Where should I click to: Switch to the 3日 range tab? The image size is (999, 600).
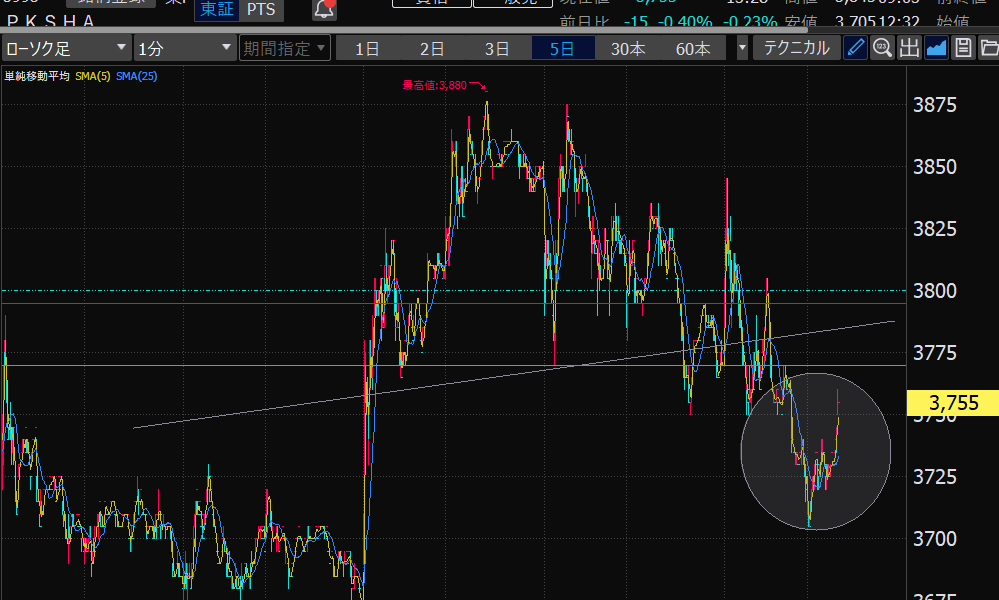[497, 48]
